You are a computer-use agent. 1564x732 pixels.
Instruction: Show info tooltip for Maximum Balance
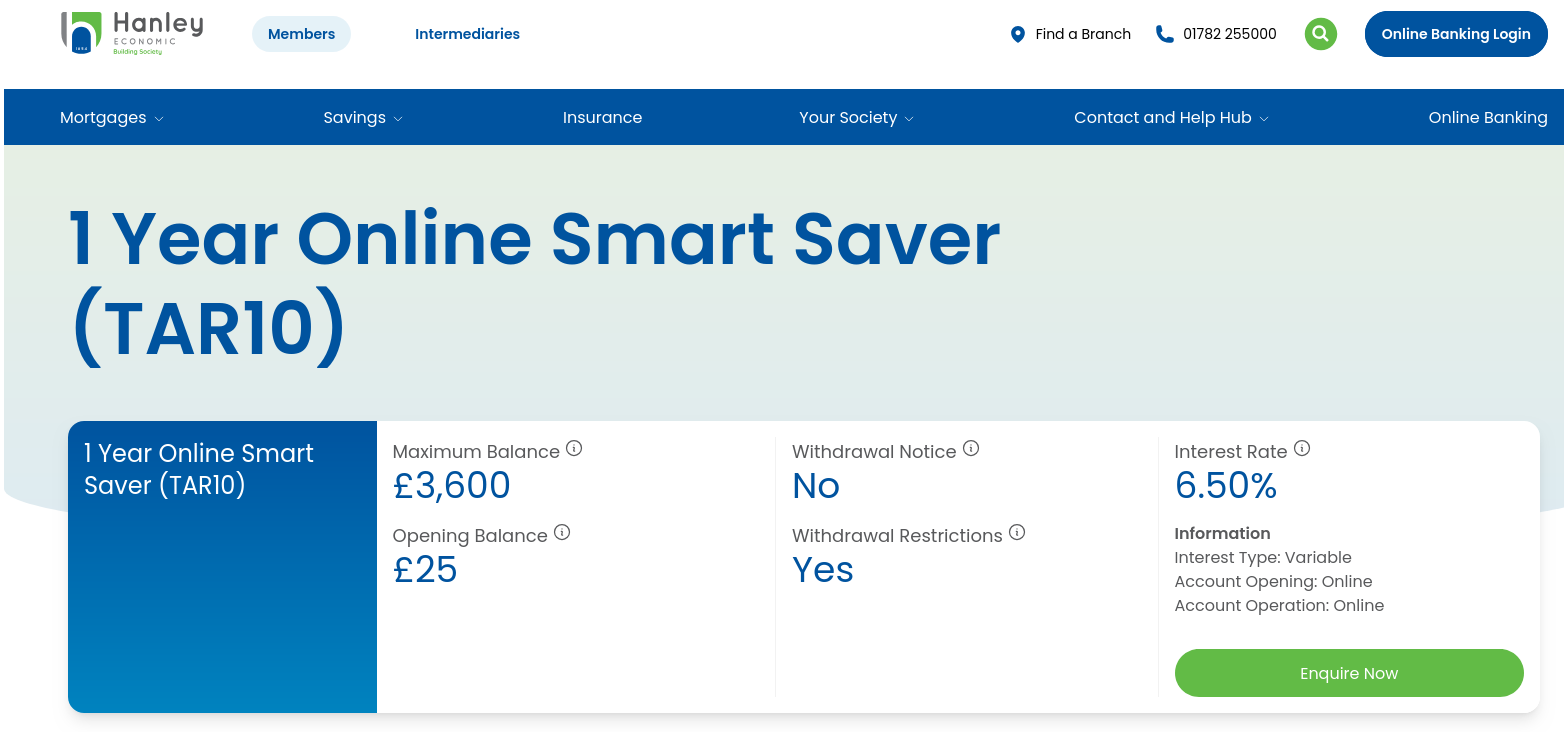[x=574, y=448]
